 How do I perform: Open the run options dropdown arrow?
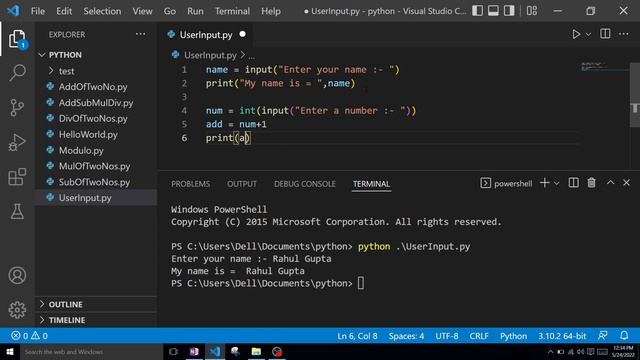[x=588, y=35]
